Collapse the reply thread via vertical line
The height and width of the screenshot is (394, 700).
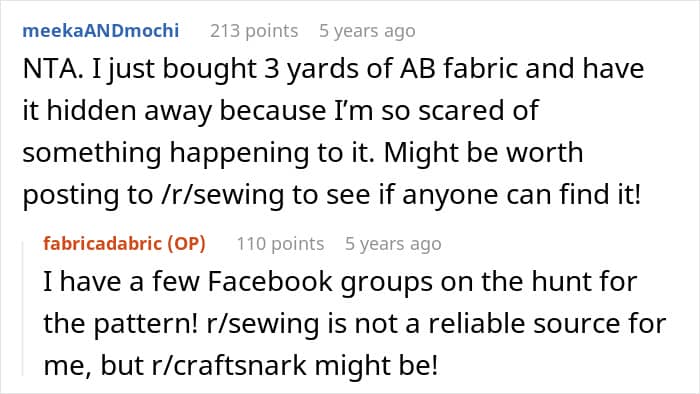(x=23, y=308)
